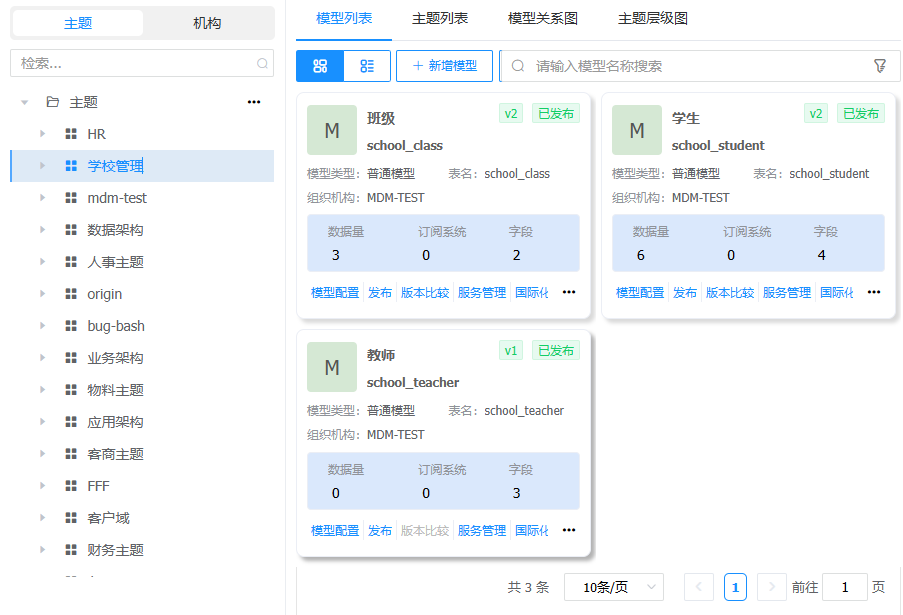Expand the HR tree node
Viewport: 903px width, 615px height.
point(42,134)
